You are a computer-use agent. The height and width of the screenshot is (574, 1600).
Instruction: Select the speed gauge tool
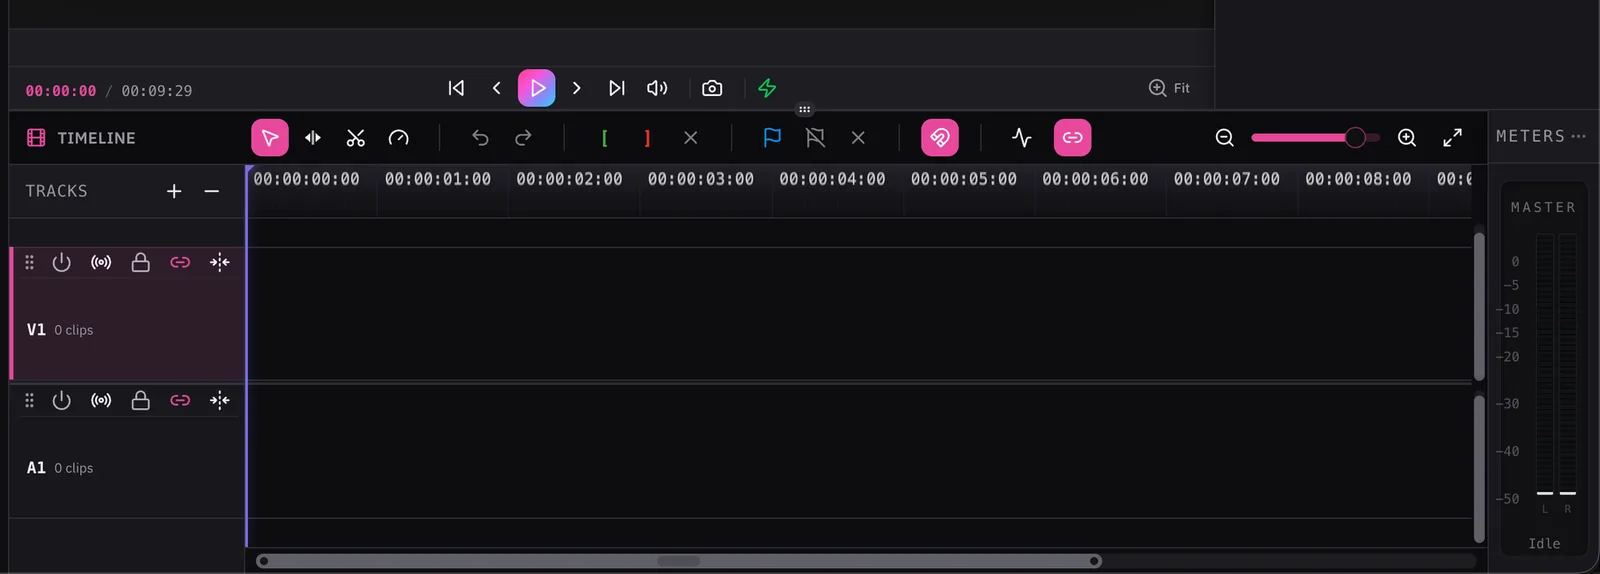(x=399, y=138)
